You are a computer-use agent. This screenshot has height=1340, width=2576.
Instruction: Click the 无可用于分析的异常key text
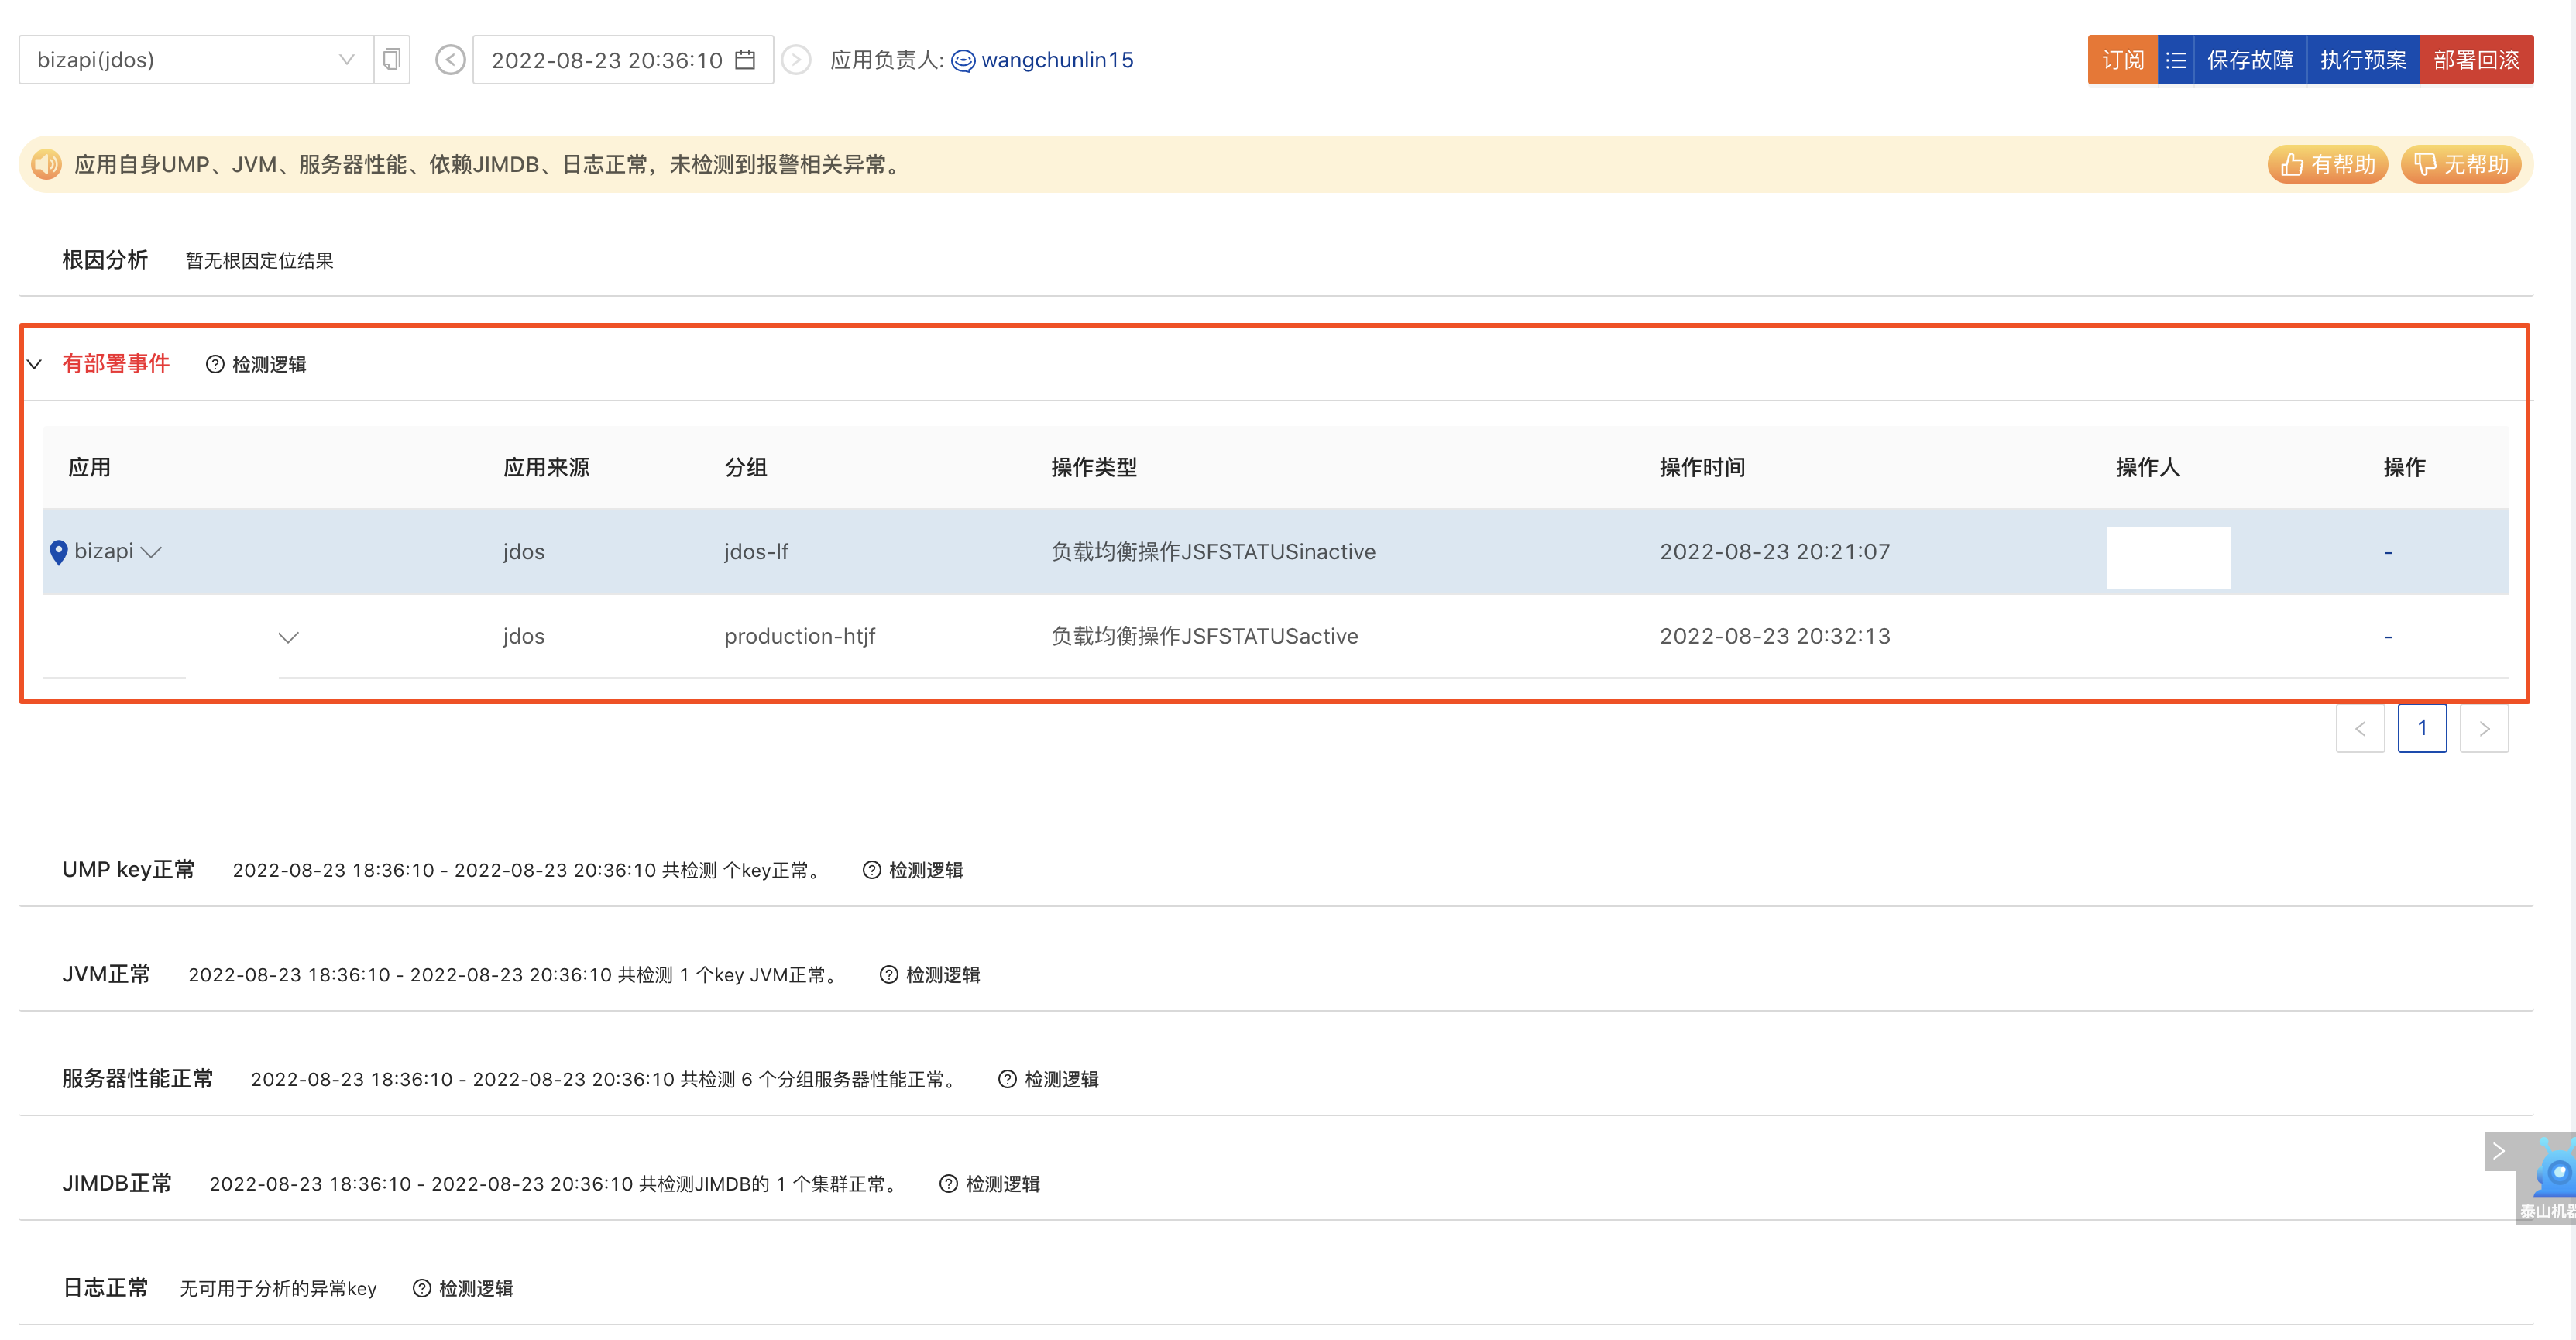(x=278, y=1289)
